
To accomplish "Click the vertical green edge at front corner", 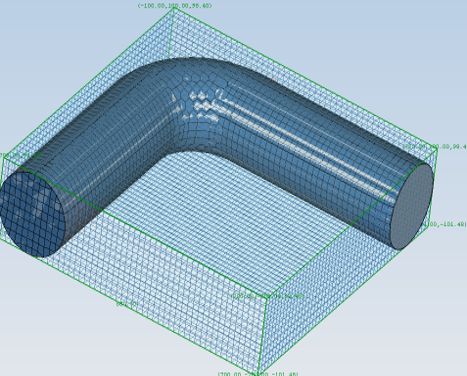I will [x=263, y=335].
